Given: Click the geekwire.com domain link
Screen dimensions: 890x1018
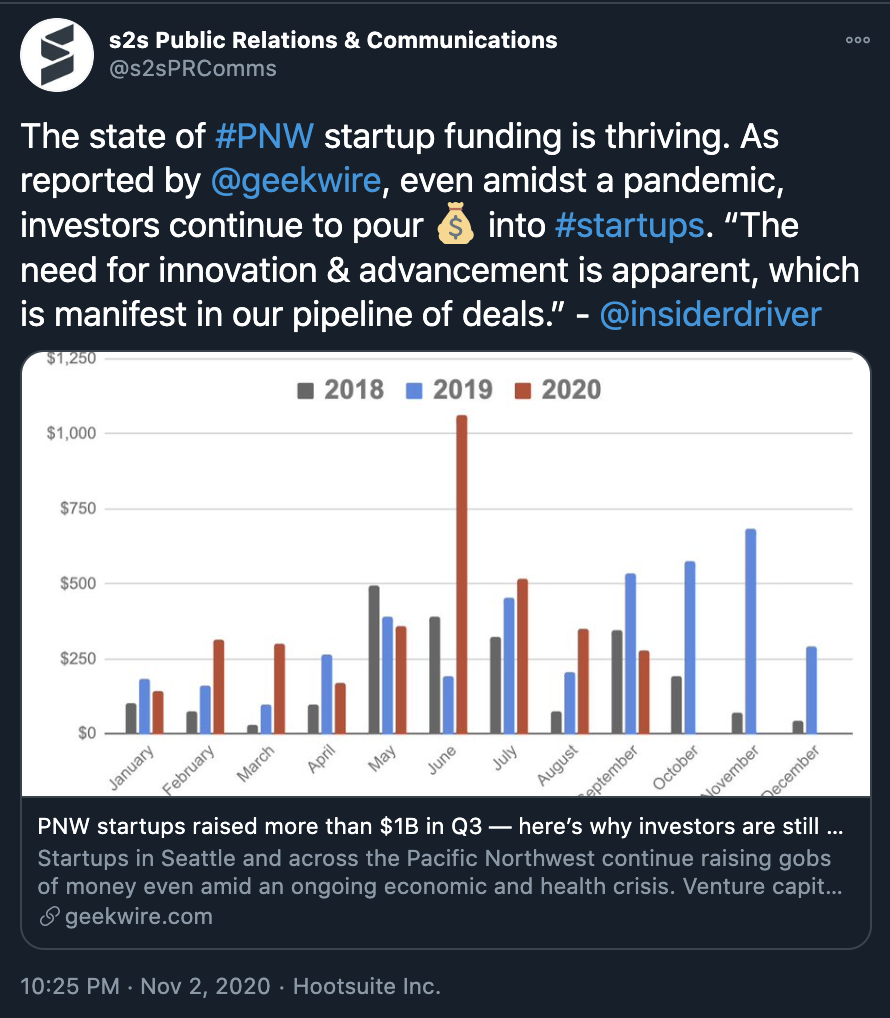Looking at the screenshot, I should pos(139,916).
